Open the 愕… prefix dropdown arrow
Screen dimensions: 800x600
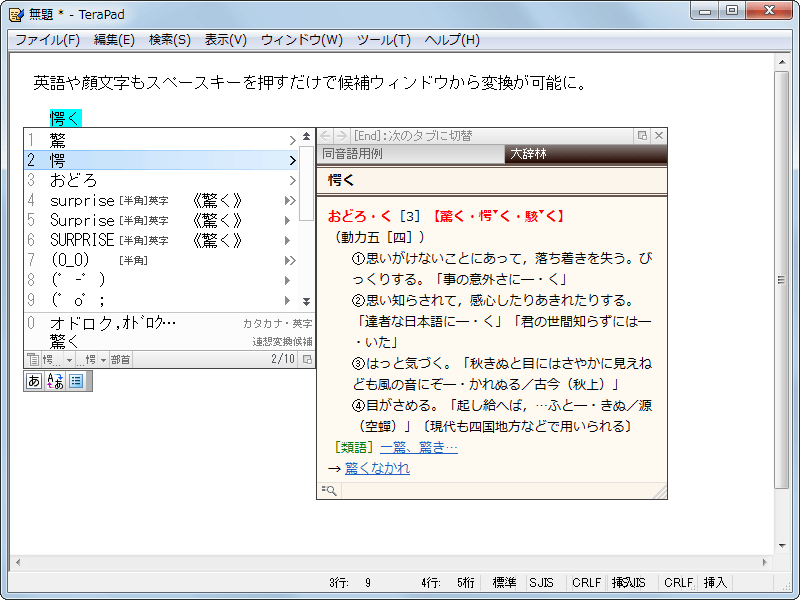[x=69, y=360]
